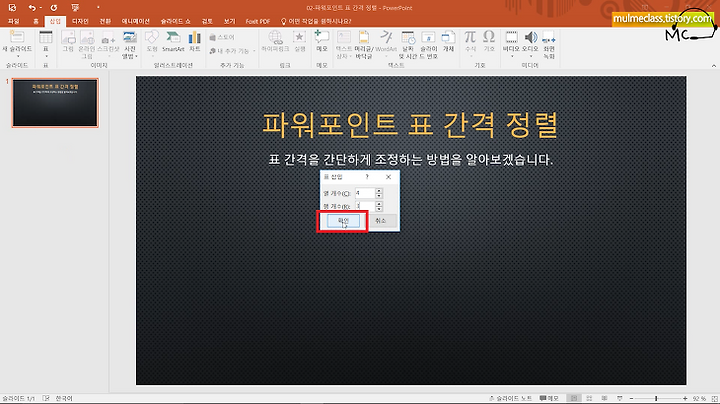Click the Save icon in quick access toolbar
Image resolution: width=720 pixels, height=404 pixels.
(x=12, y=7)
